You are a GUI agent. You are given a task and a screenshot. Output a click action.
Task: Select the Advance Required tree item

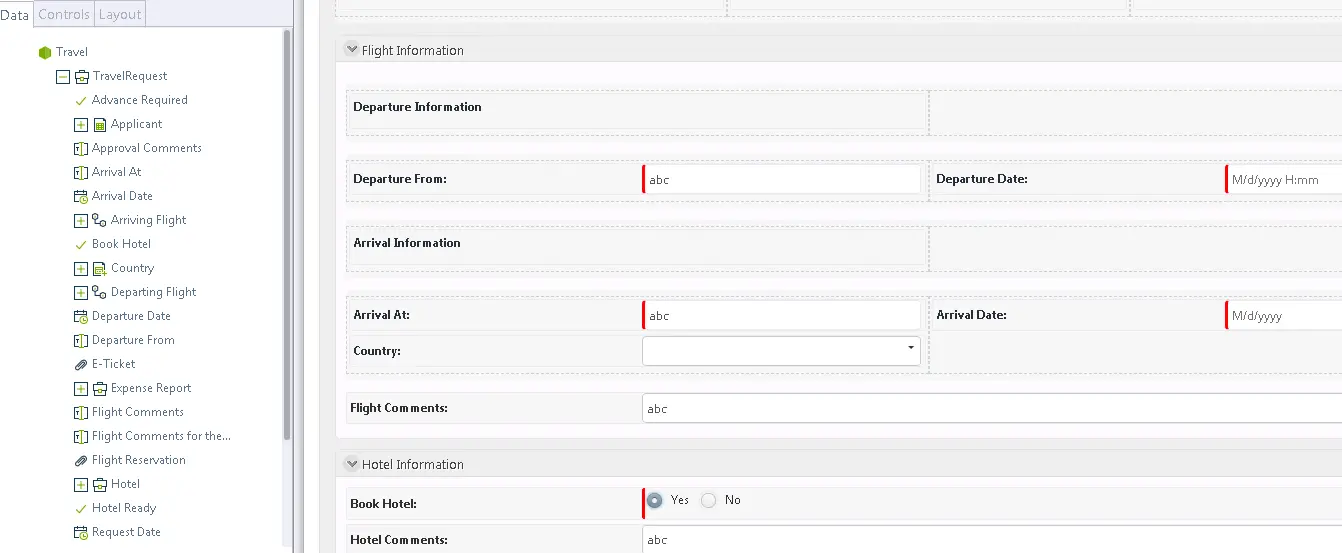coord(140,100)
